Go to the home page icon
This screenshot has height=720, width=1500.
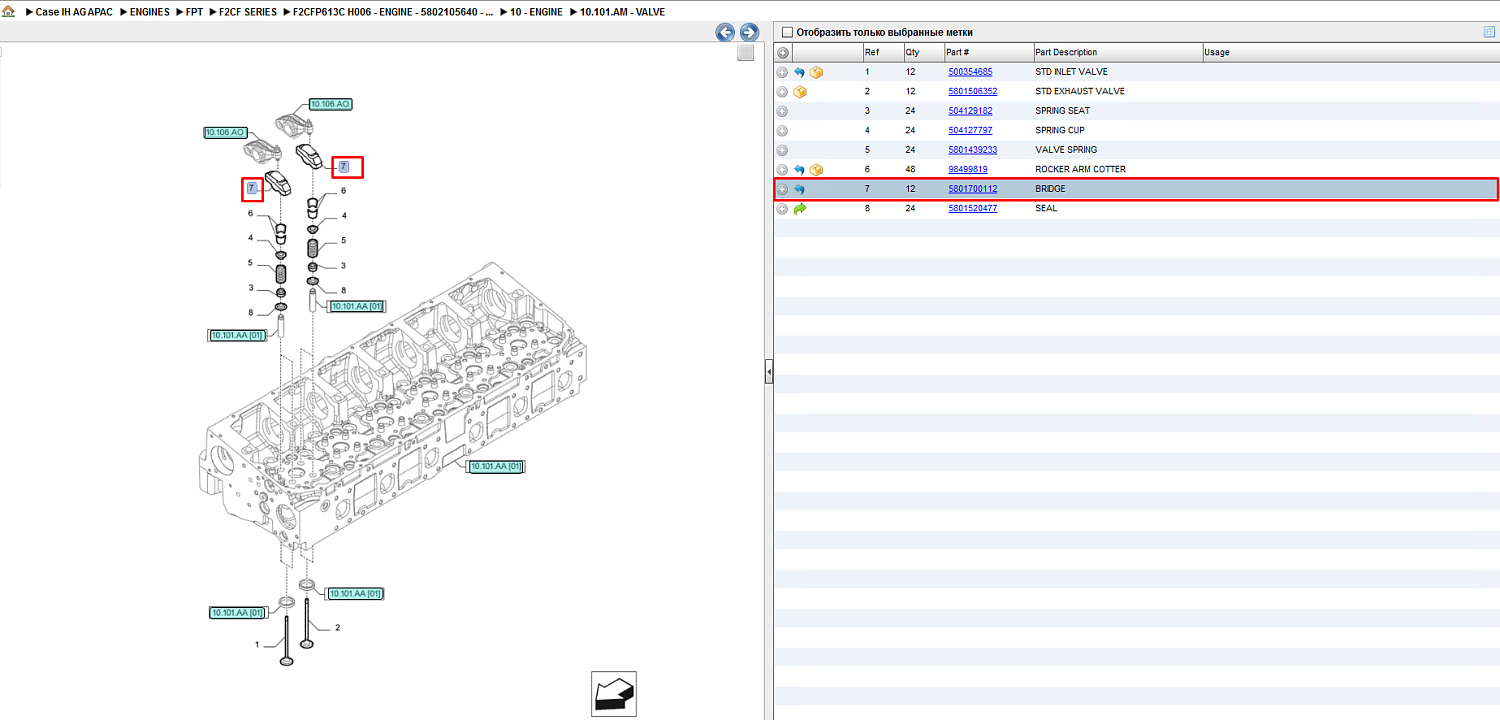click(x=8, y=12)
